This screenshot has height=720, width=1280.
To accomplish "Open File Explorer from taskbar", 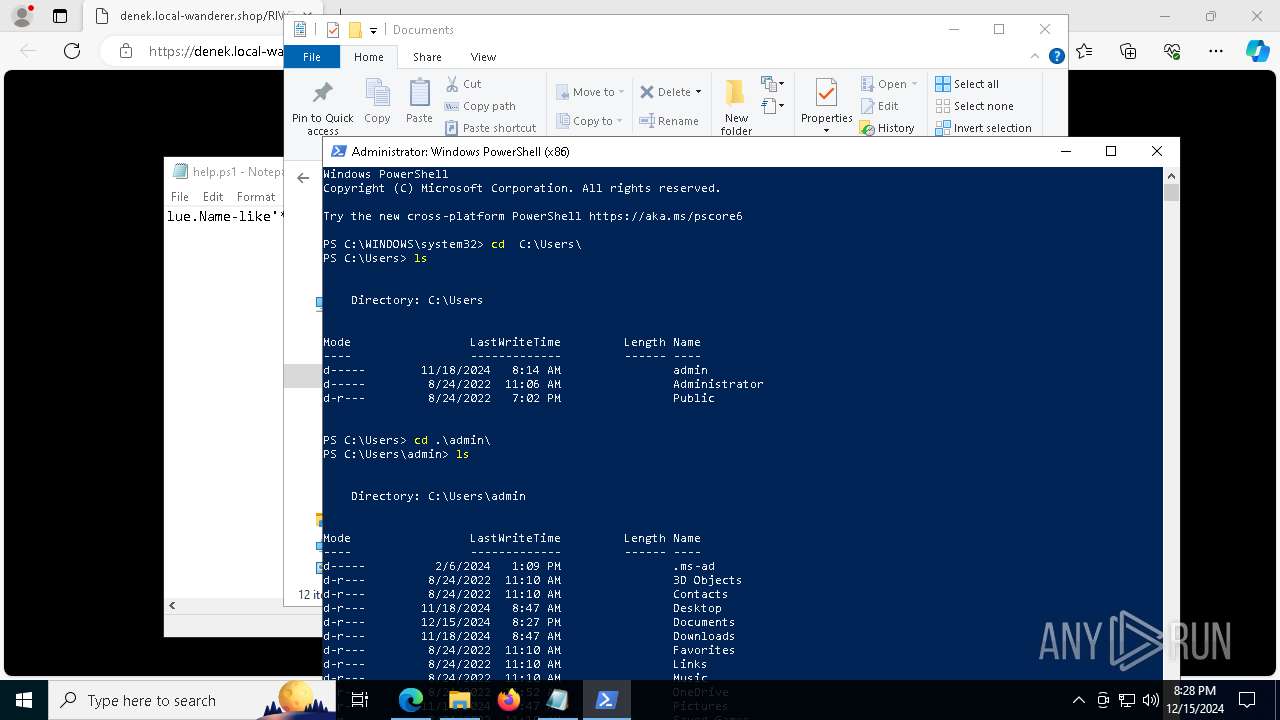I will pos(460,700).
